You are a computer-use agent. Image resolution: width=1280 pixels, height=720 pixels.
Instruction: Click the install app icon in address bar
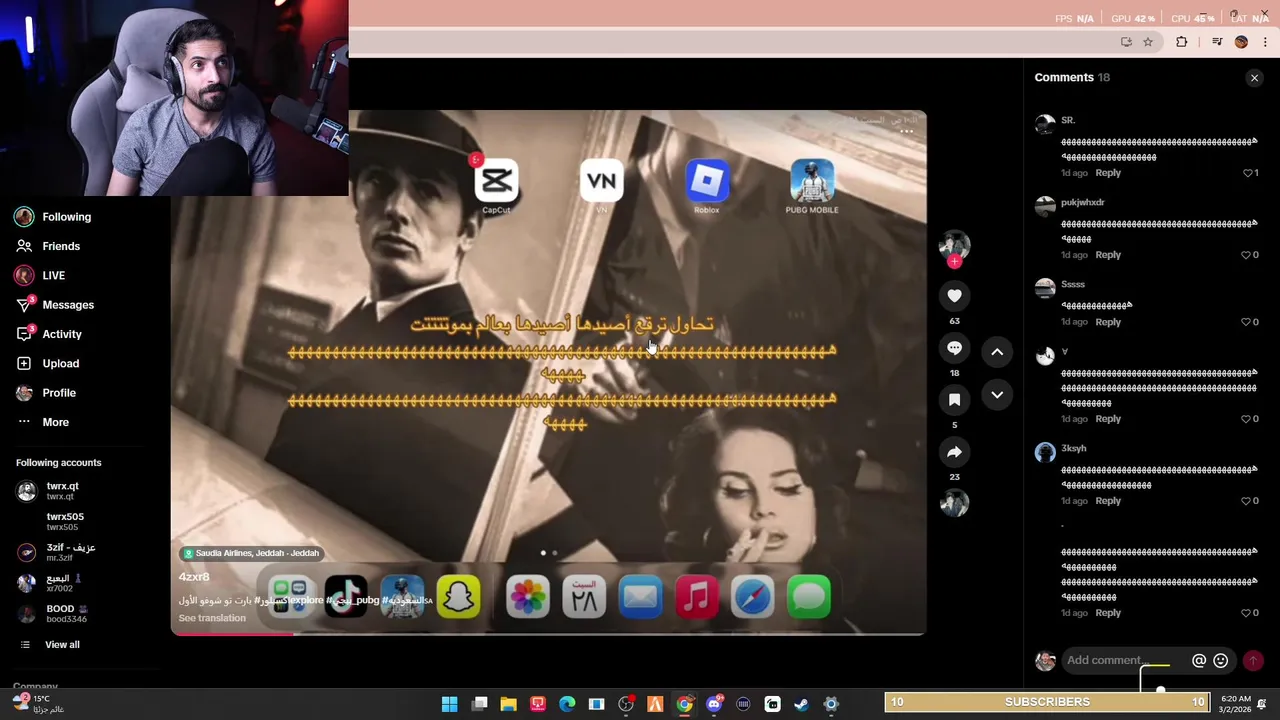pos(1126,42)
